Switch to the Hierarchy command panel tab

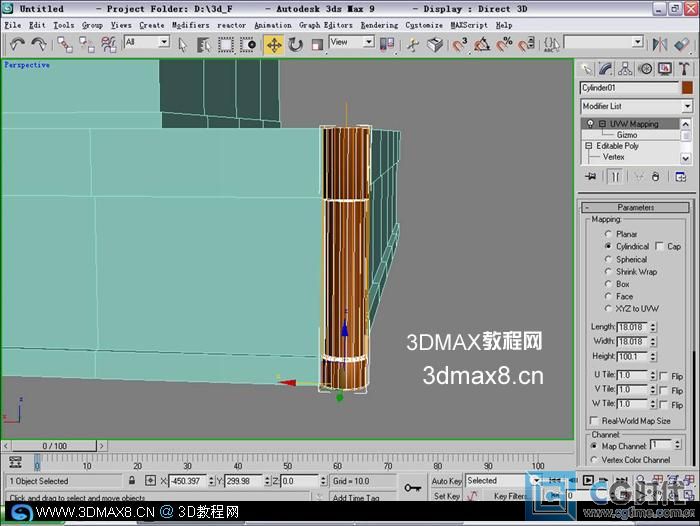[x=625, y=69]
